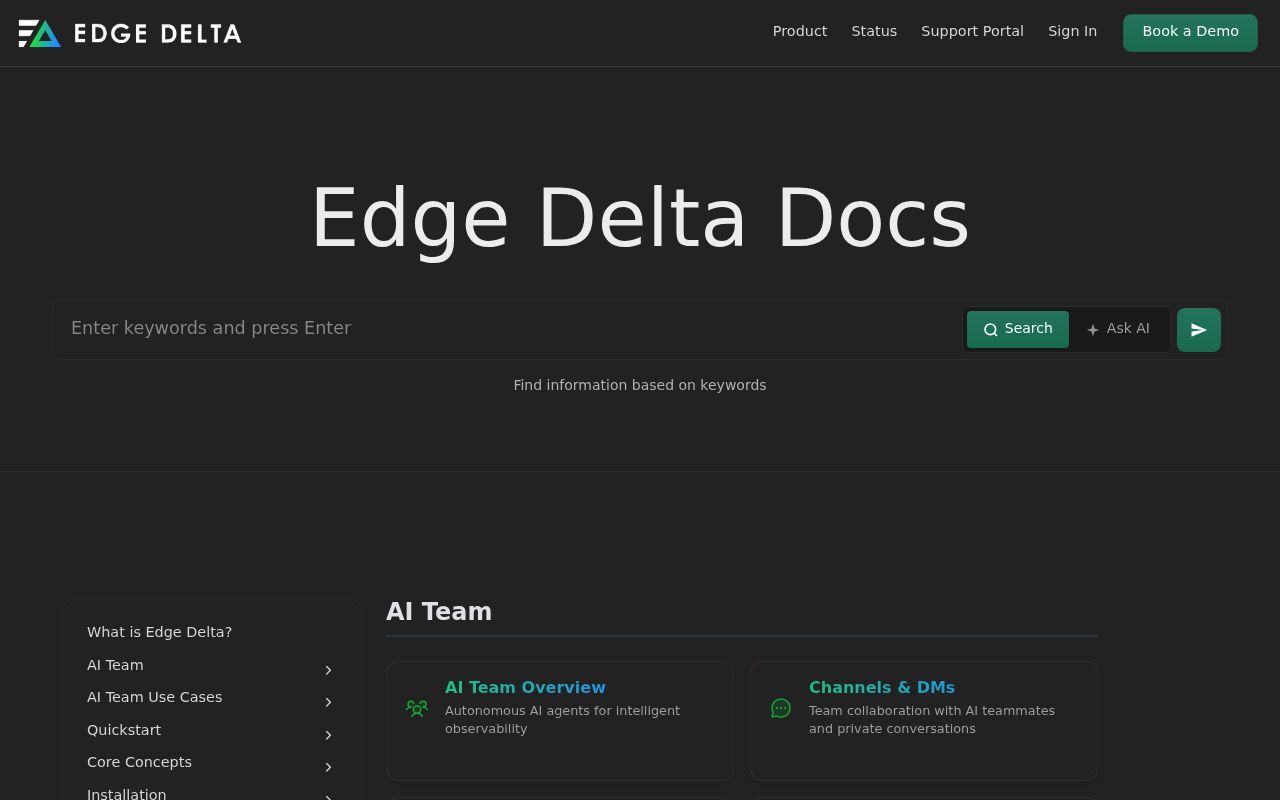Select Installation in the sidebar

127,794
